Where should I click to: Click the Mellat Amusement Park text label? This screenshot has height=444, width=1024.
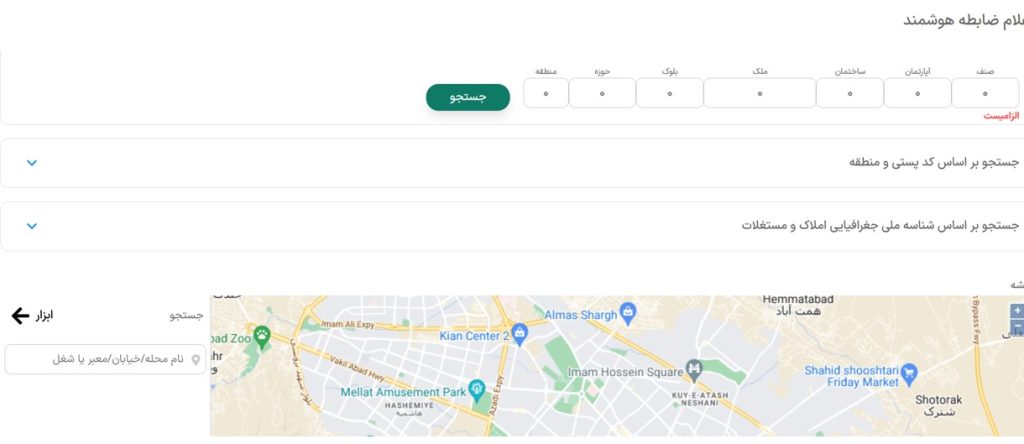point(404,392)
